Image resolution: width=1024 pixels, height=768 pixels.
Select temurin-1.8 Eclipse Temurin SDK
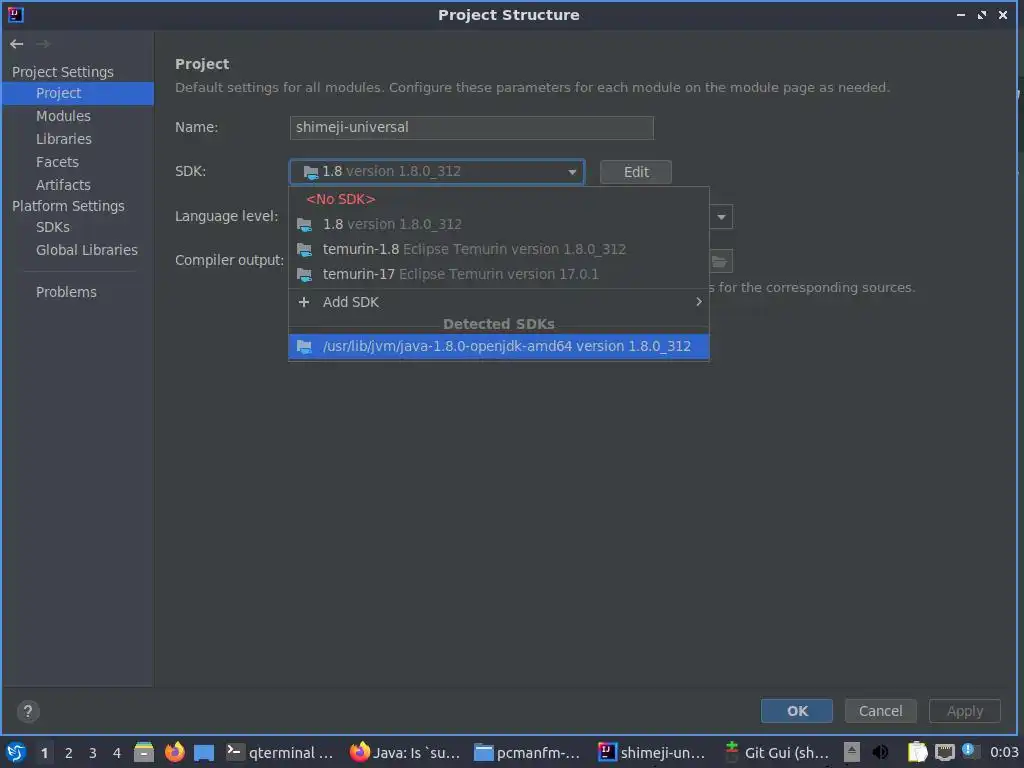coord(498,249)
